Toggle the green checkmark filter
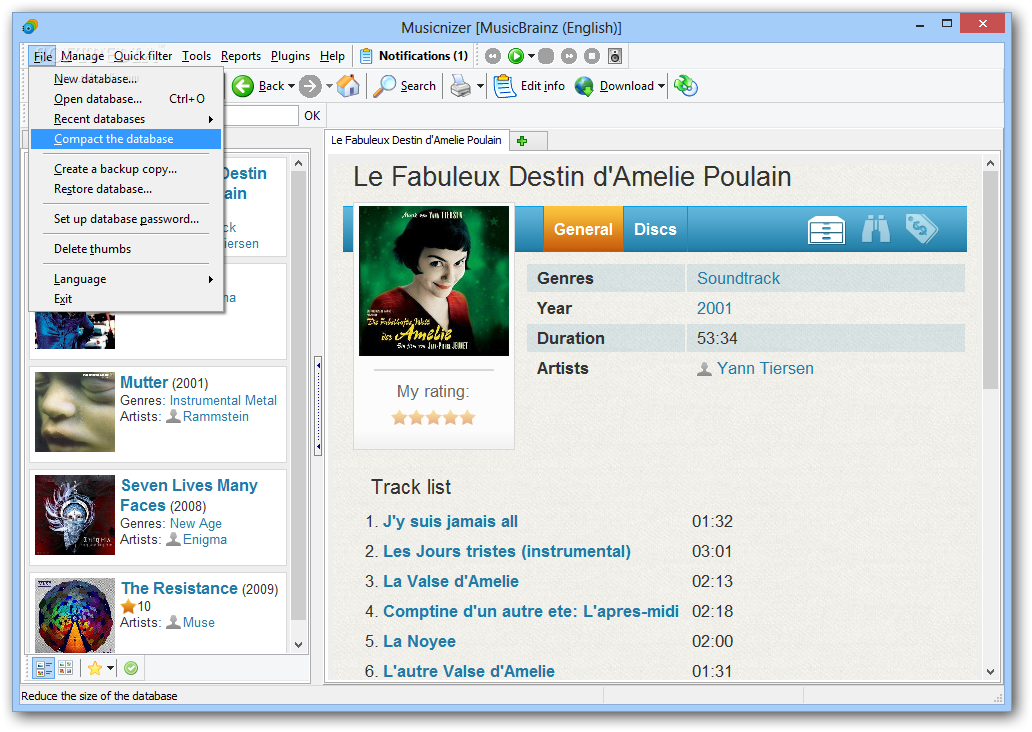1032x732 pixels. tap(131, 669)
